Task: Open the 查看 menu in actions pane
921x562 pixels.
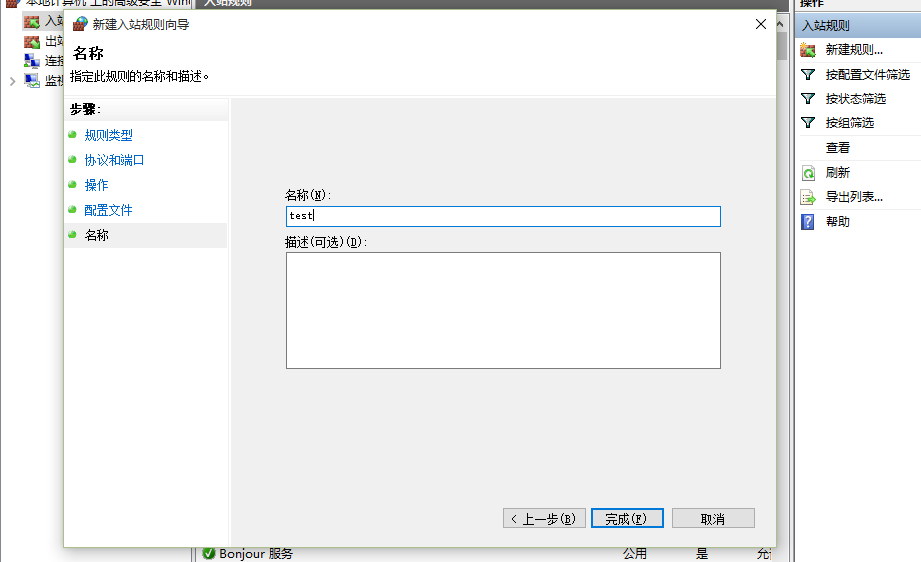Action: [x=838, y=148]
